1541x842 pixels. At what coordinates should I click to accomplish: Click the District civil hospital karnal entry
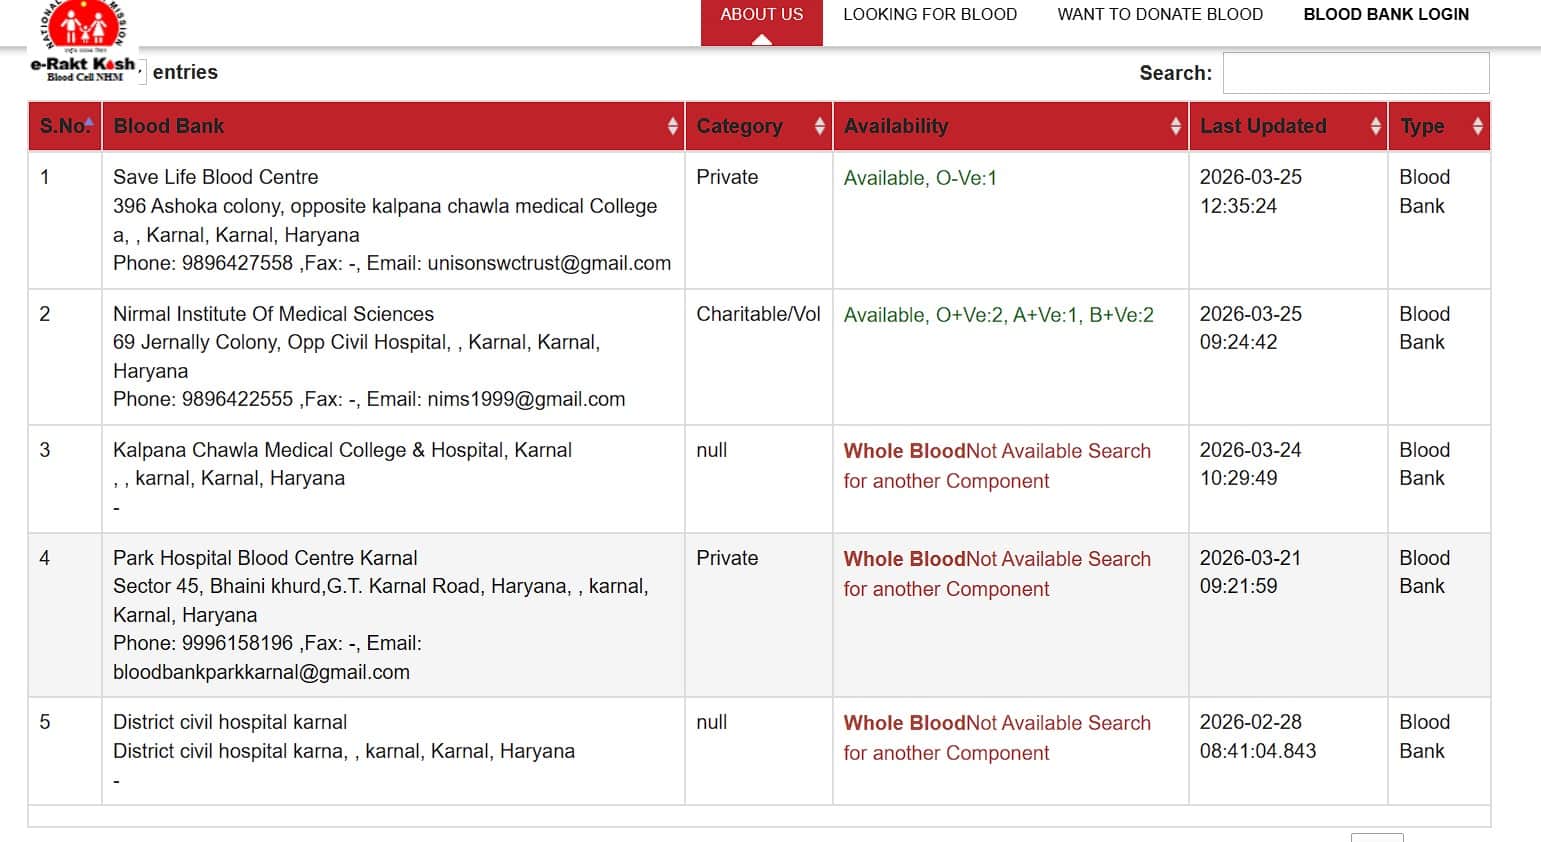230,722
